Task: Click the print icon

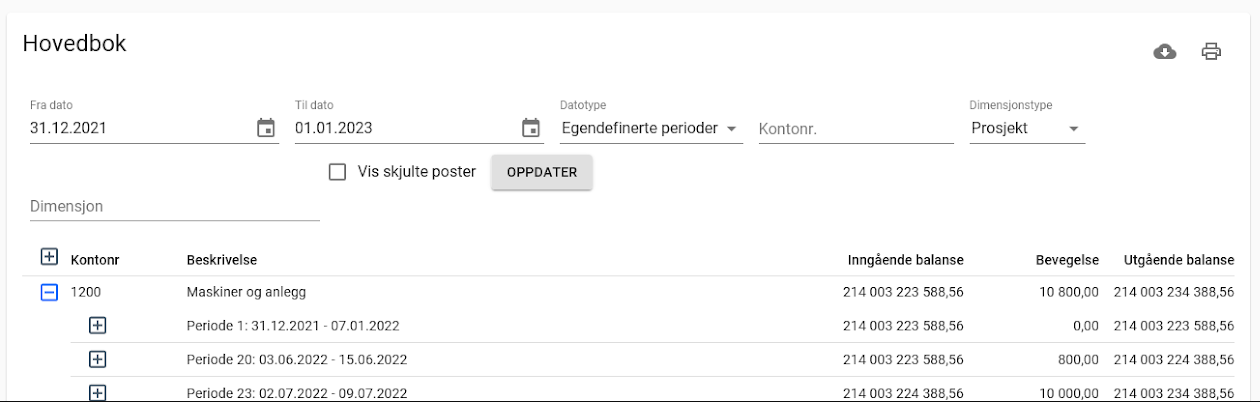Action: click(1211, 52)
